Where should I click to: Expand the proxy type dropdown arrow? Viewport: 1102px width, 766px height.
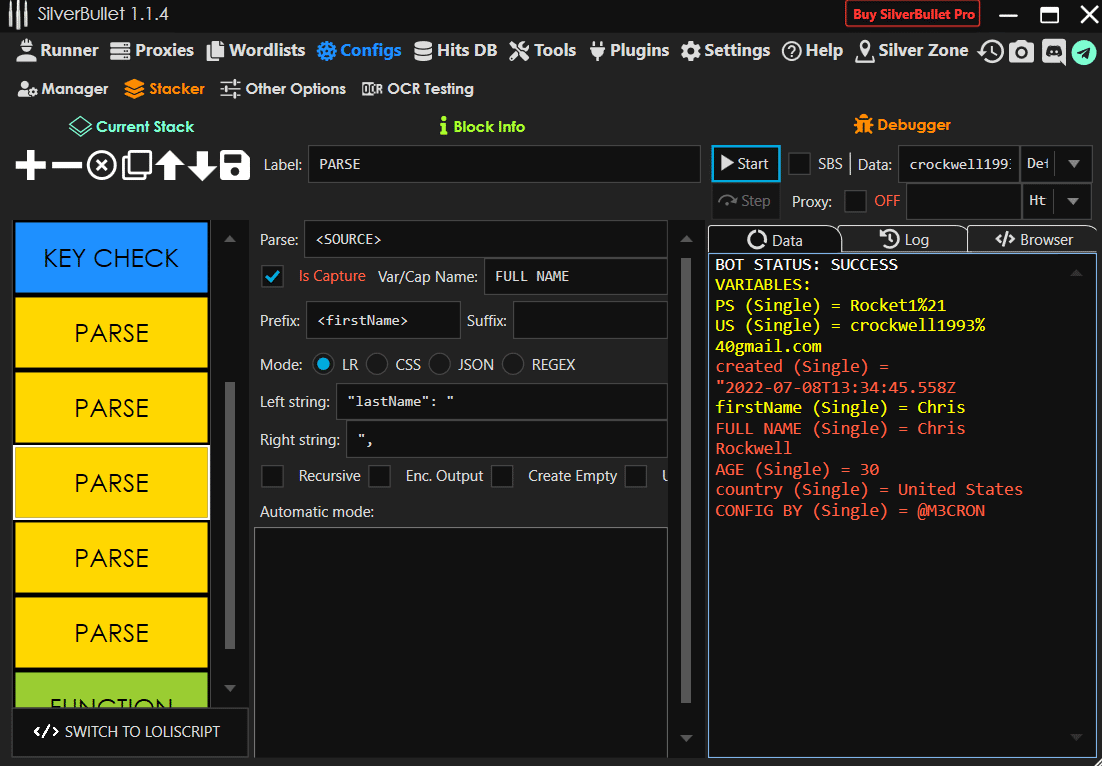coord(1074,201)
